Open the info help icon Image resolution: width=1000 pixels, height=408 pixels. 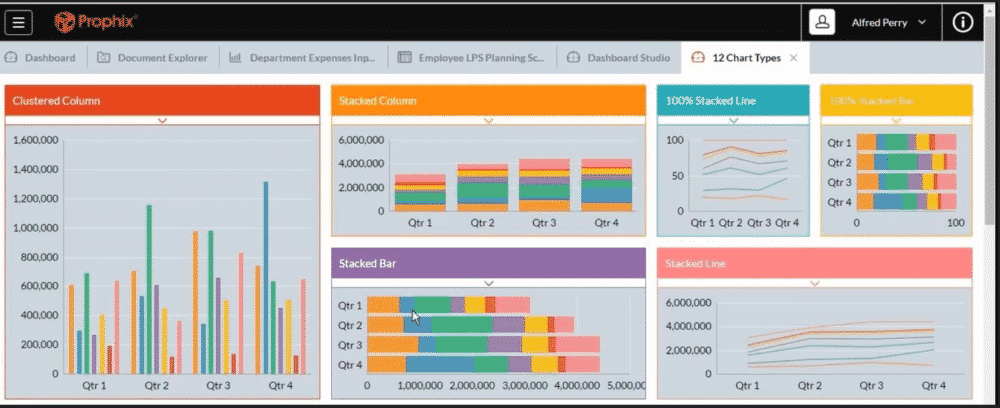963,22
